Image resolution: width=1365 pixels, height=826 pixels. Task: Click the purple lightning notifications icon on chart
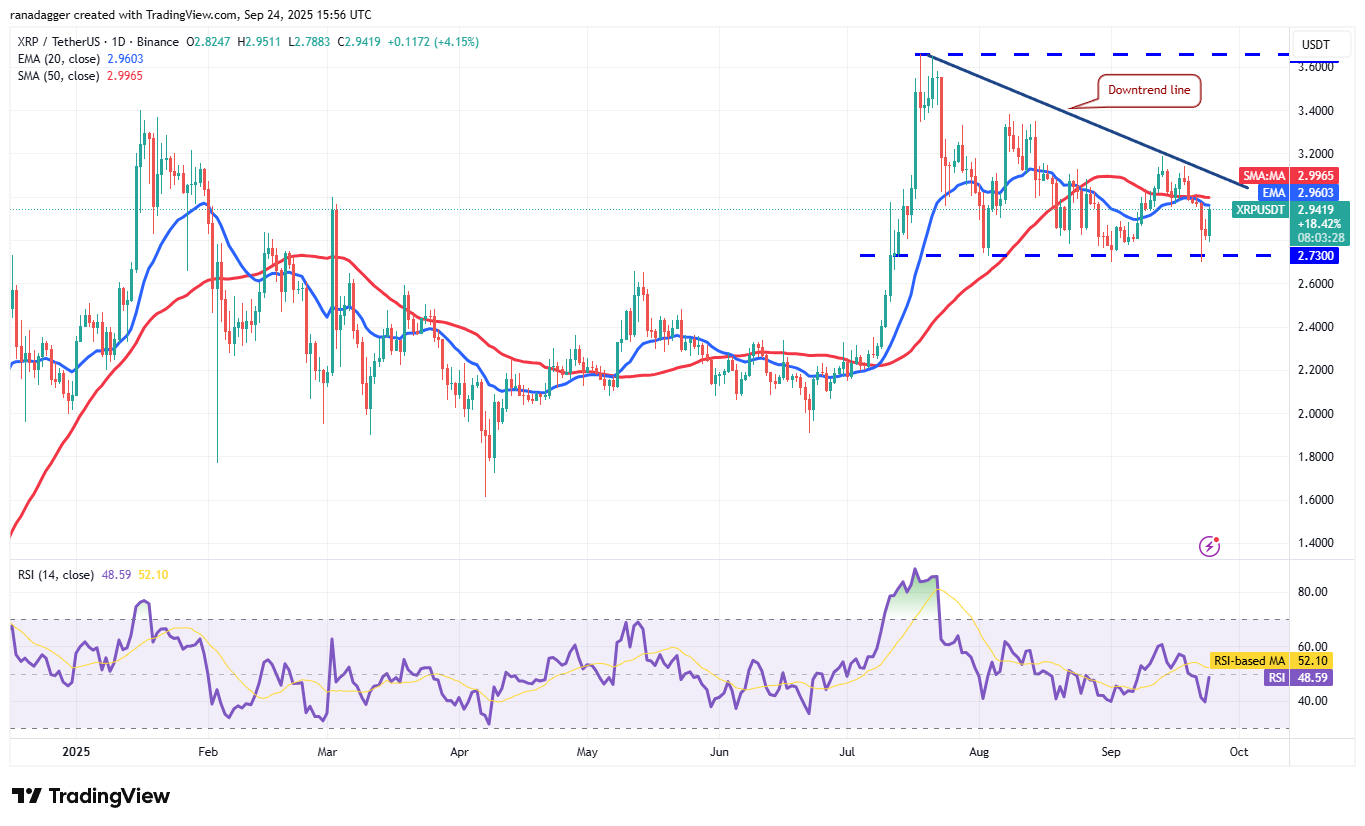(x=1209, y=547)
